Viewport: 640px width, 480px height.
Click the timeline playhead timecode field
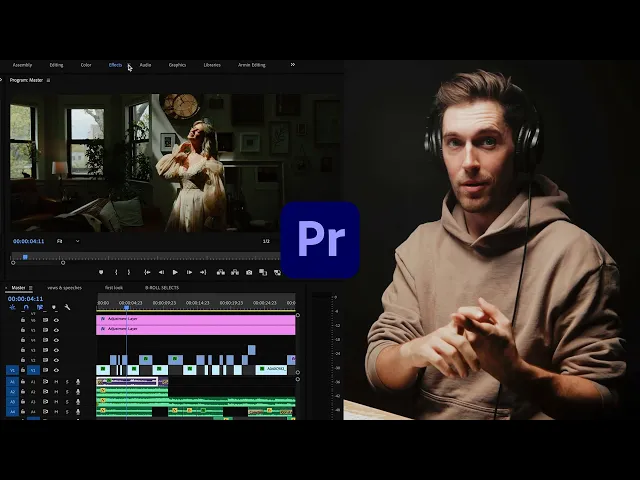(x=25, y=299)
